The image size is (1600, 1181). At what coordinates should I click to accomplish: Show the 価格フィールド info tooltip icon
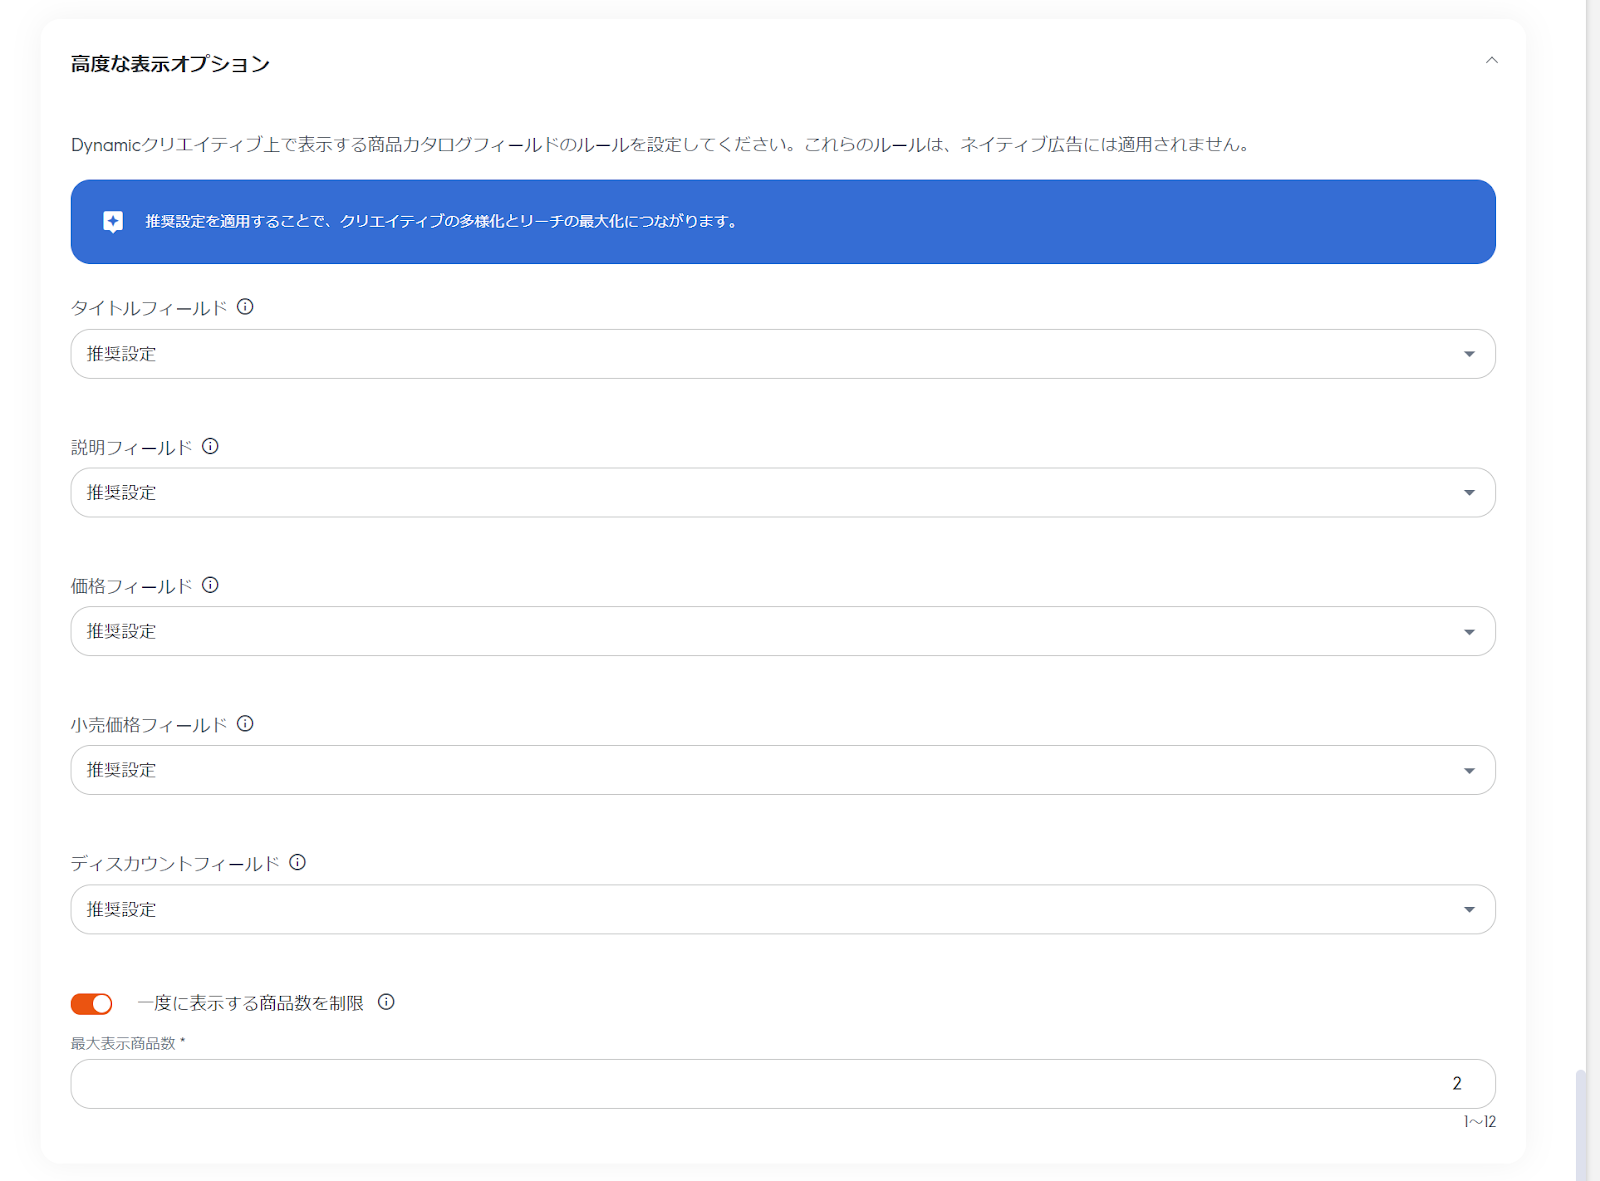[210, 585]
